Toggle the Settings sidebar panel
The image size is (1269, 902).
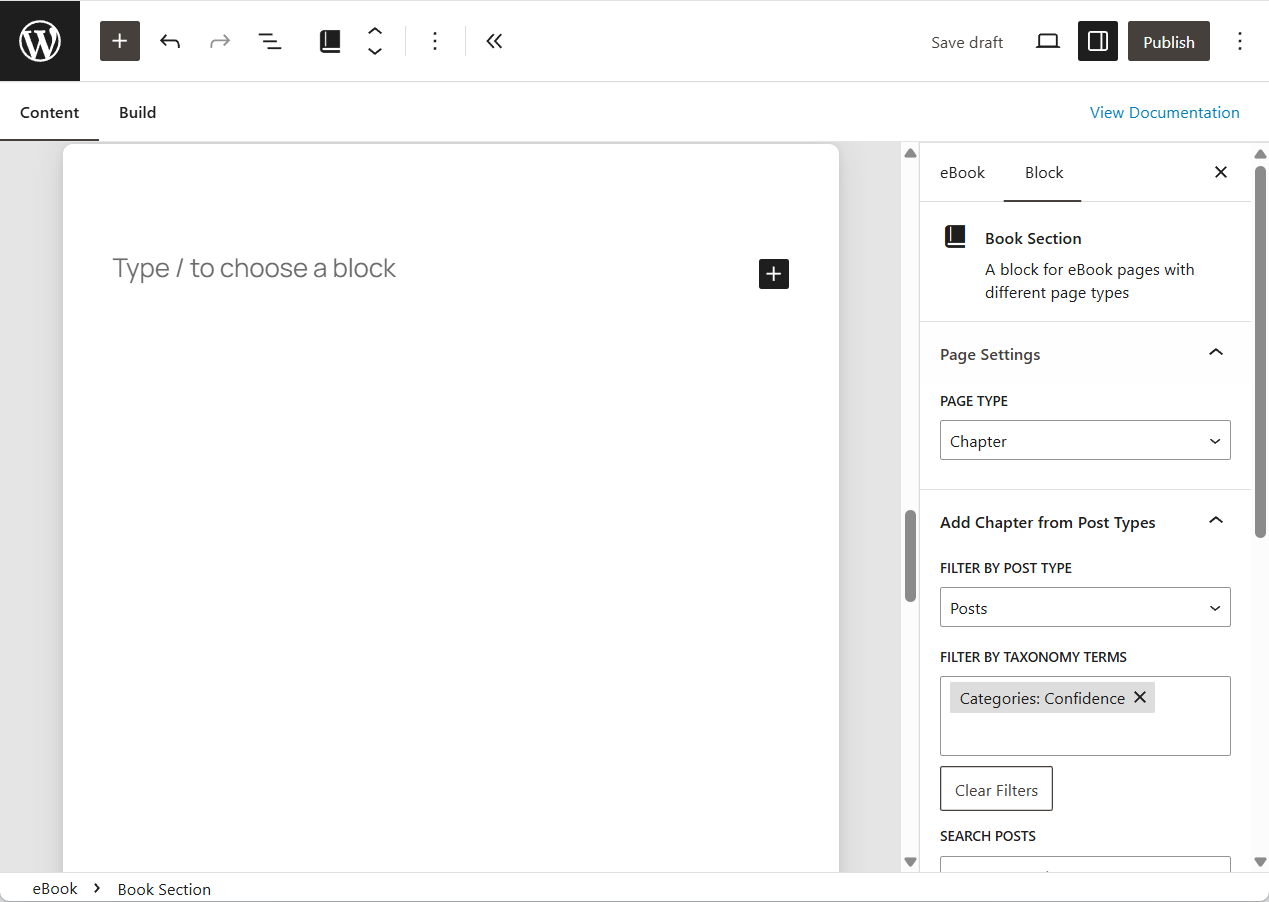[x=1097, y=41]
